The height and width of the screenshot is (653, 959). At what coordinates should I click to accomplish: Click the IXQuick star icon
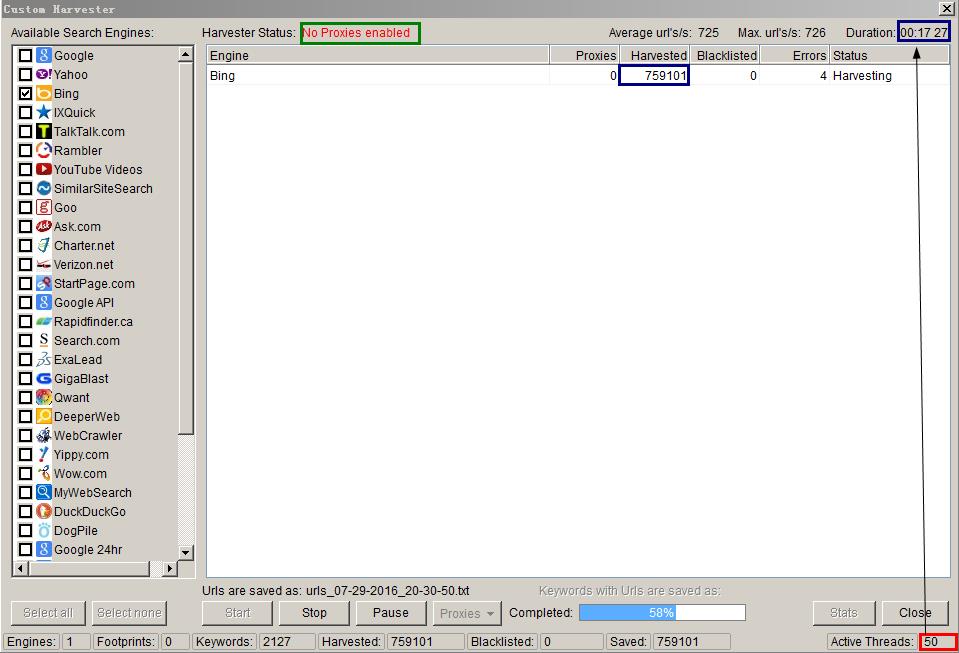tap(43, 112)
